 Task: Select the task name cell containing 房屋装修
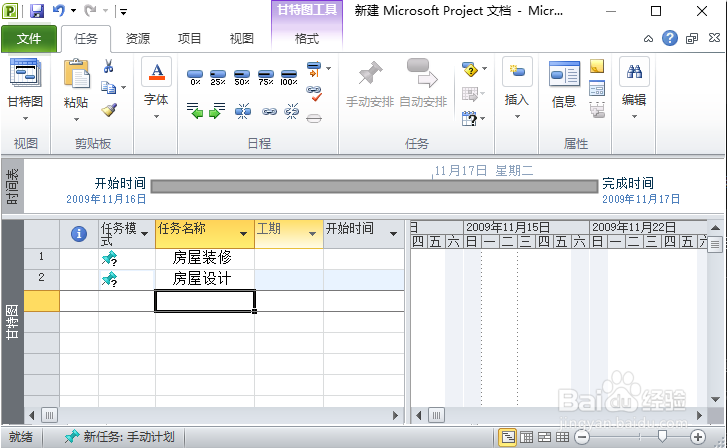[205, 258]
